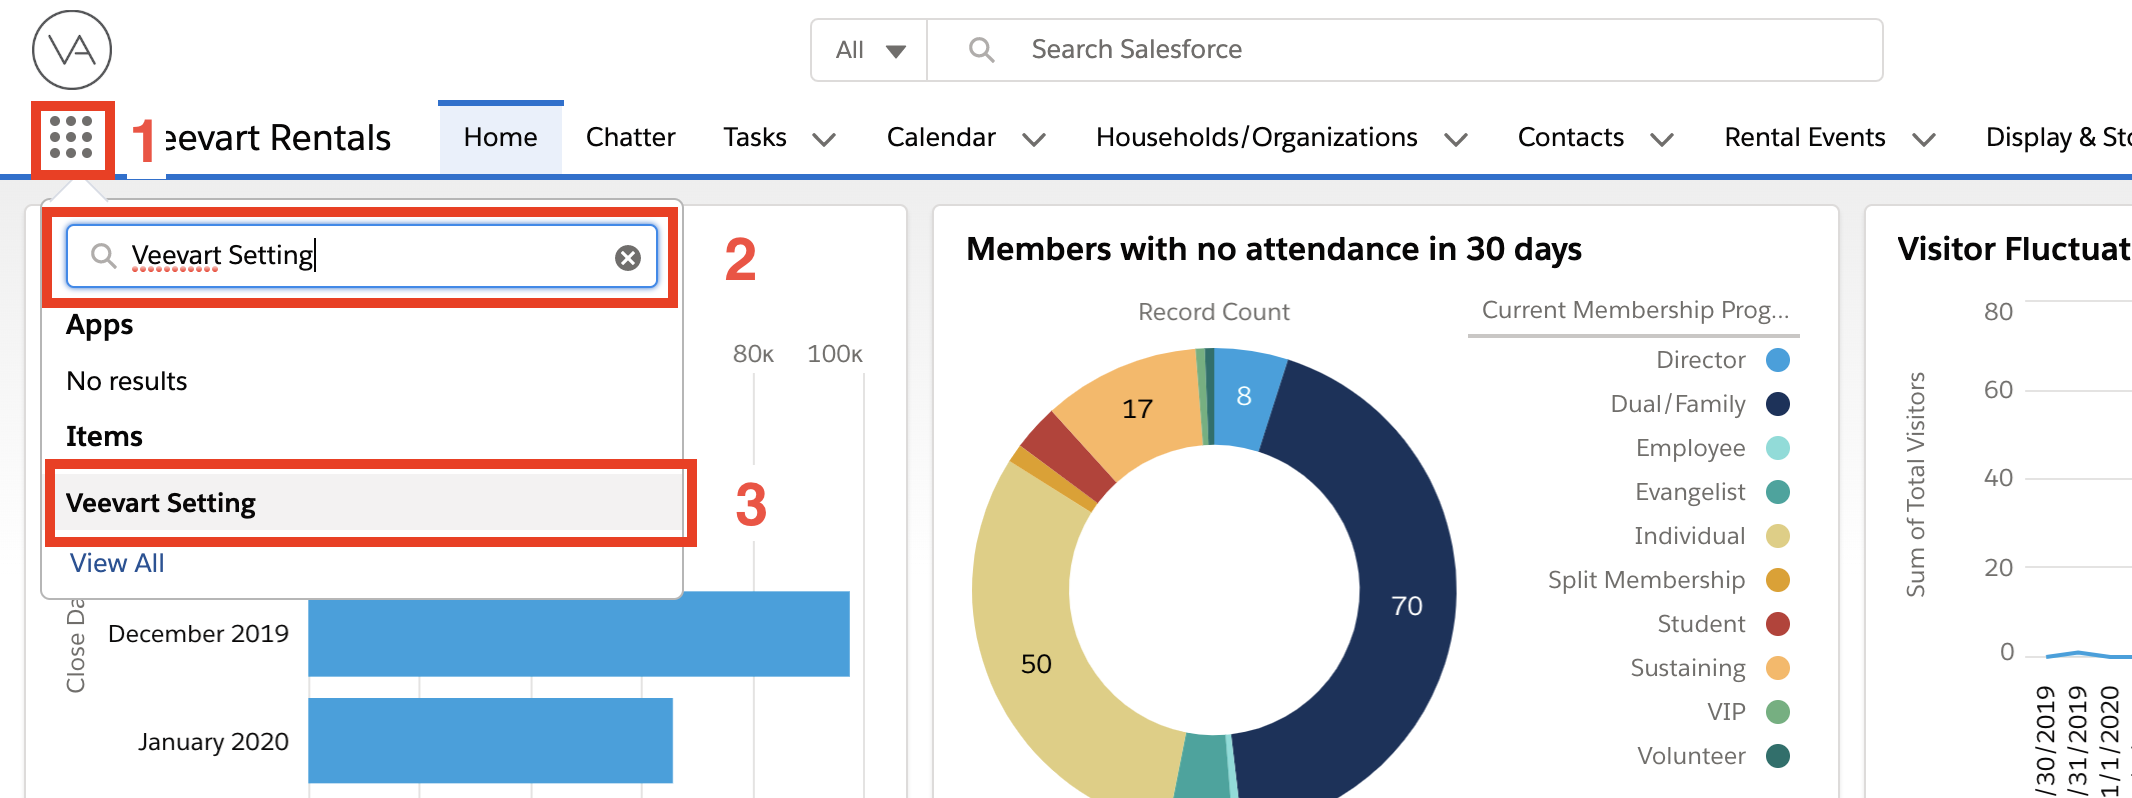Switch to the Home tab

pos(500,137)
